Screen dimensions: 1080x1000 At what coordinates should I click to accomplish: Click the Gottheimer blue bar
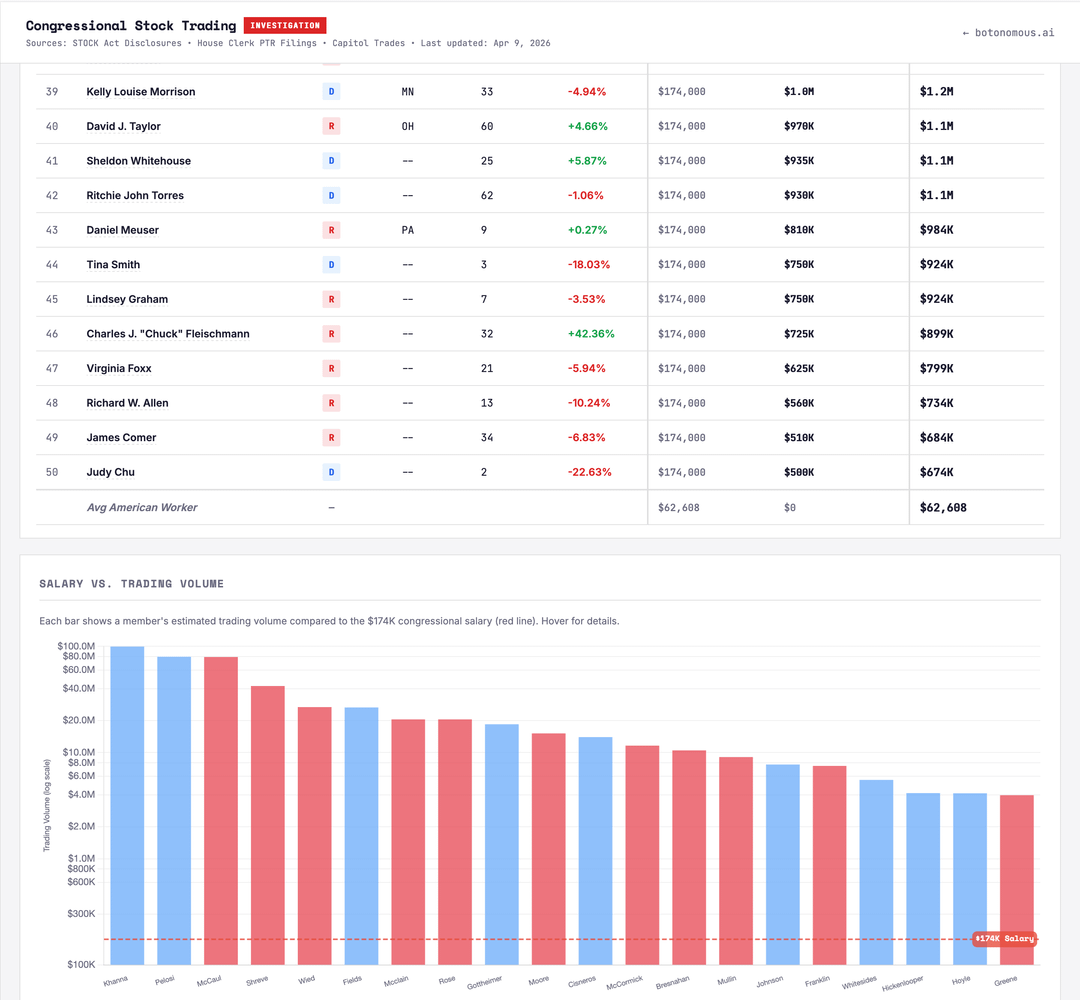coord(502,840)
